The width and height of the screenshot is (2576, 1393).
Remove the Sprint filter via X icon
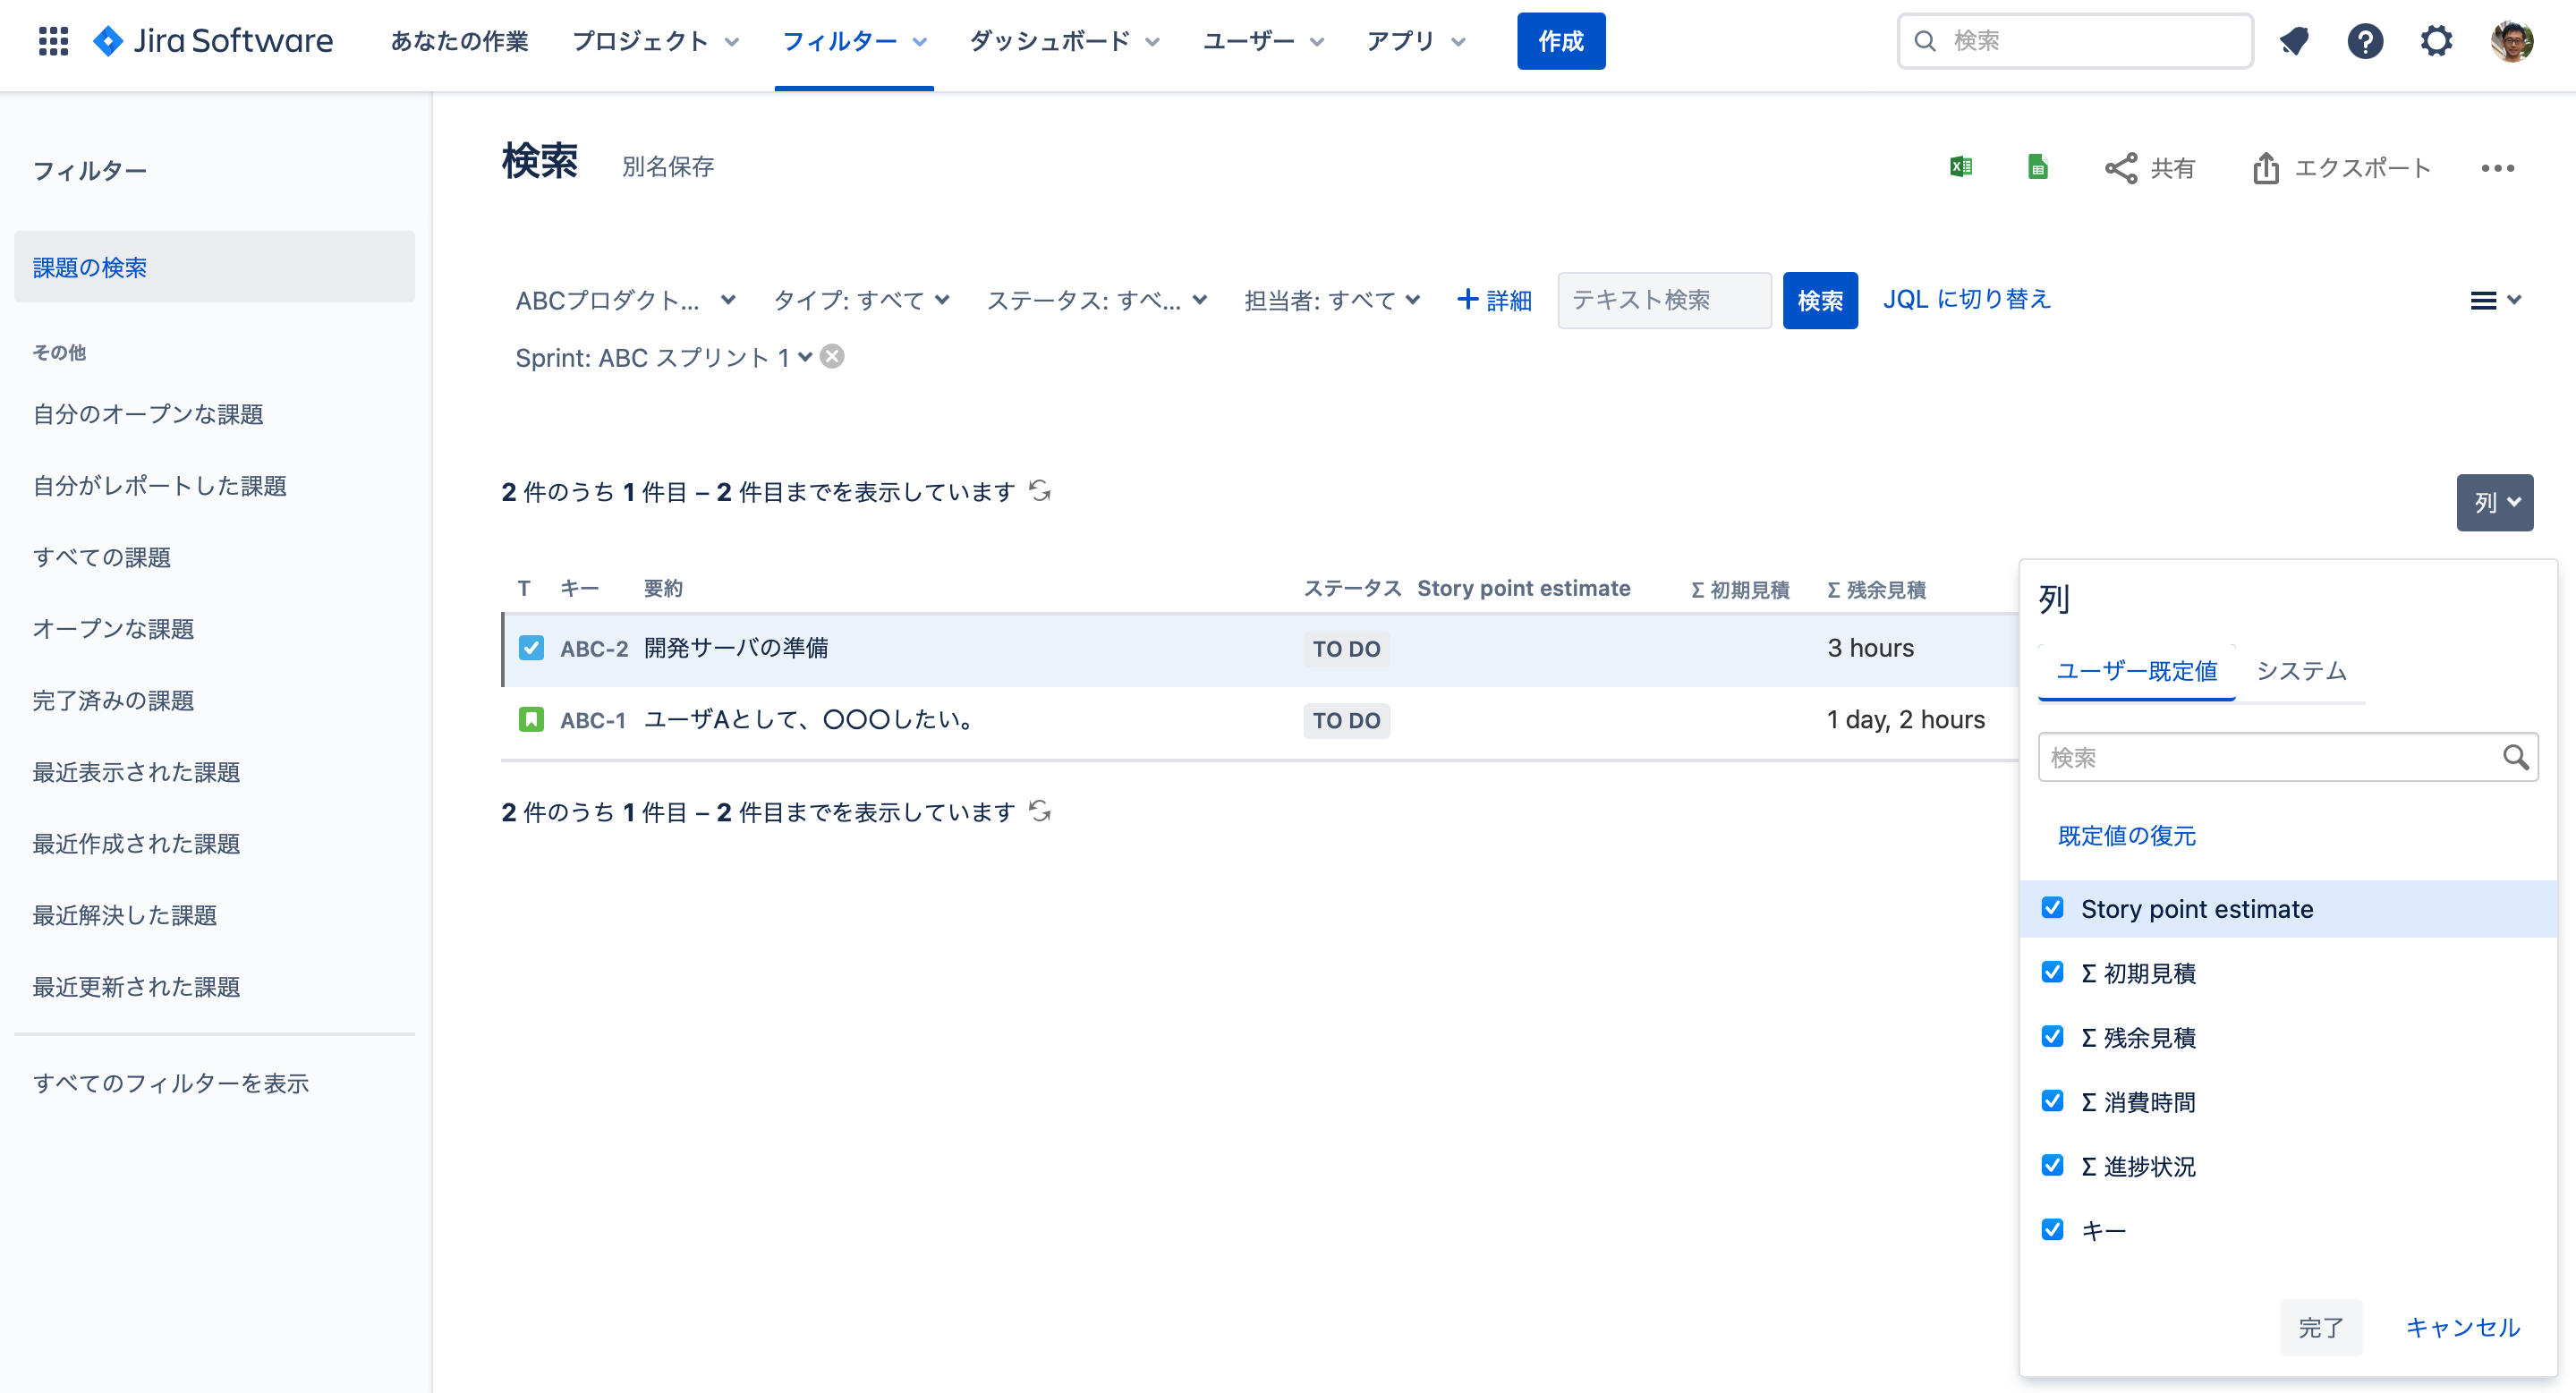833,357
